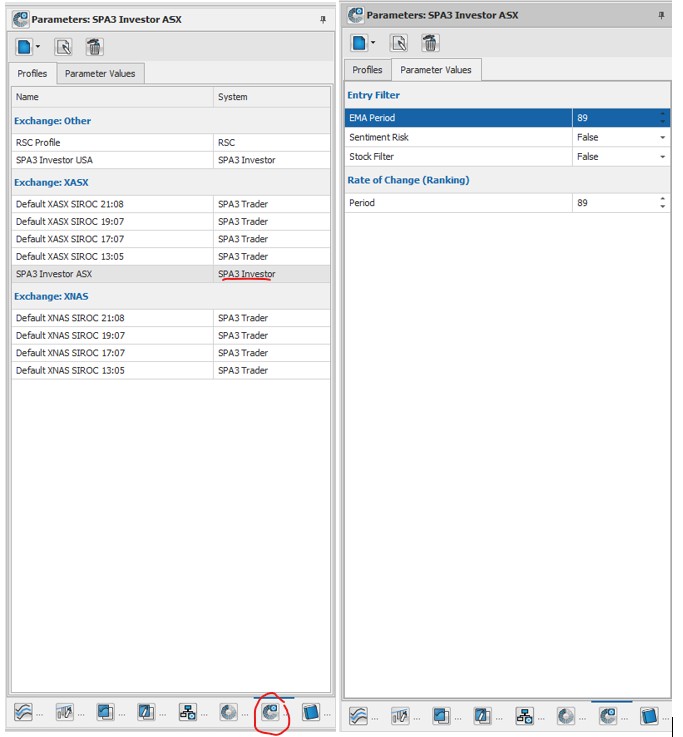683x737 pixels.
Task: Select Default XASX SIROC 17:07 profile
Action: click(171, 239)
